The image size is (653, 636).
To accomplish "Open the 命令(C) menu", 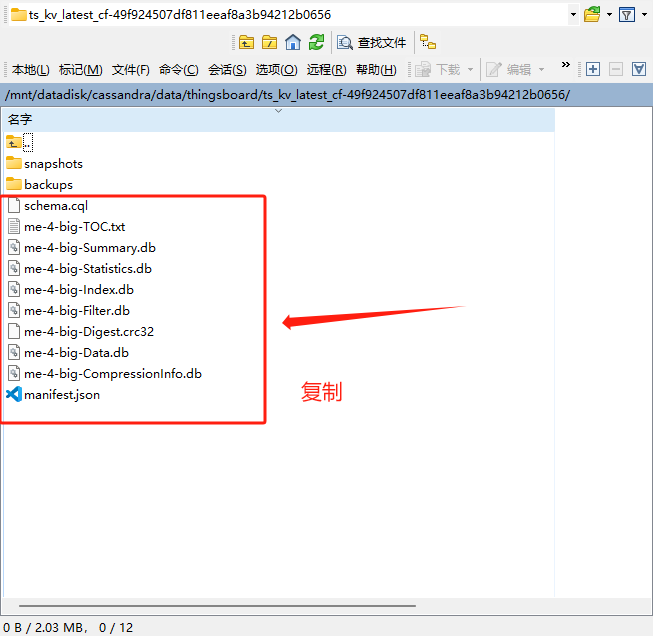I will [x=179, y=70].
